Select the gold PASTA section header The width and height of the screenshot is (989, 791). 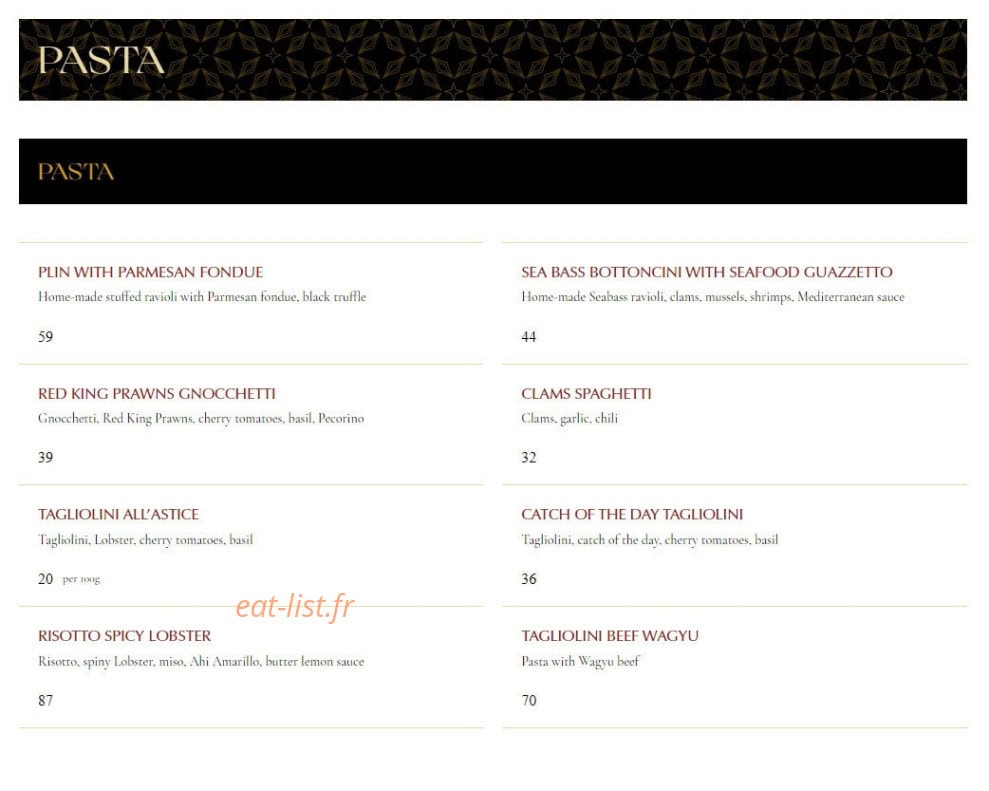pyautogui.click(x=76, y=172)
